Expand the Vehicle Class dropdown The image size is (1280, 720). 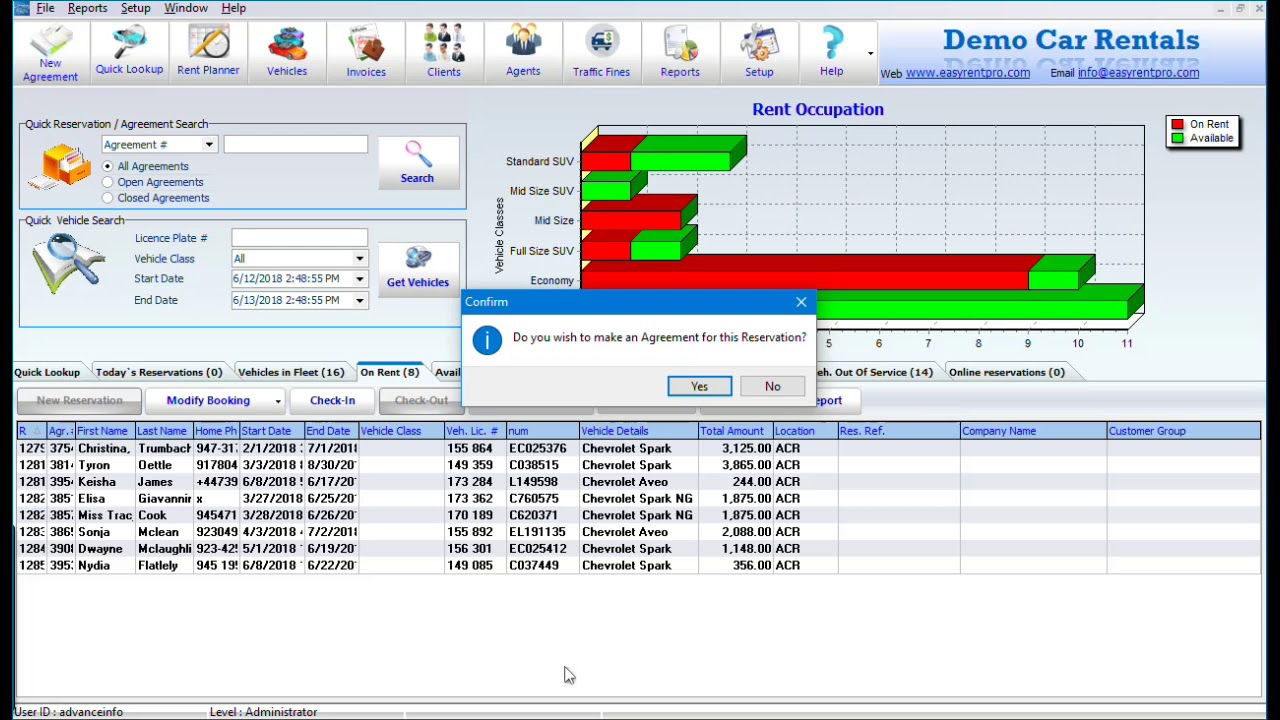click(x=359, y=259)
